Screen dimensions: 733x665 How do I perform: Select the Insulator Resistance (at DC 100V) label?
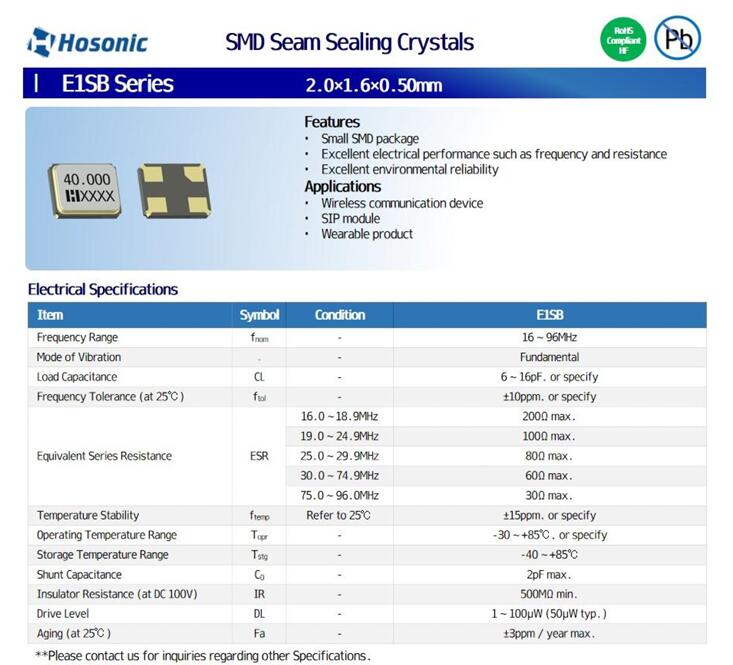(x=117, y=594)
